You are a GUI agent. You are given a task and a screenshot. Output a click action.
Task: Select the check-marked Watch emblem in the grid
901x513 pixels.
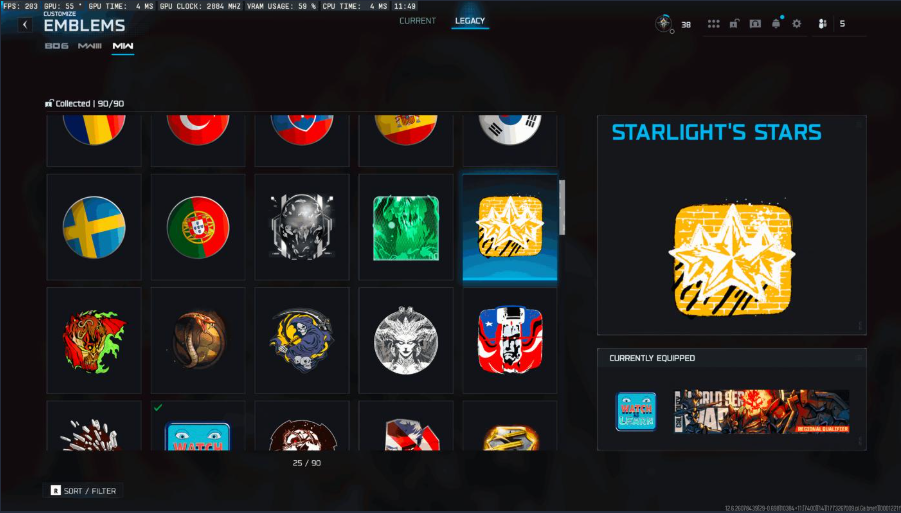[198, 426]
